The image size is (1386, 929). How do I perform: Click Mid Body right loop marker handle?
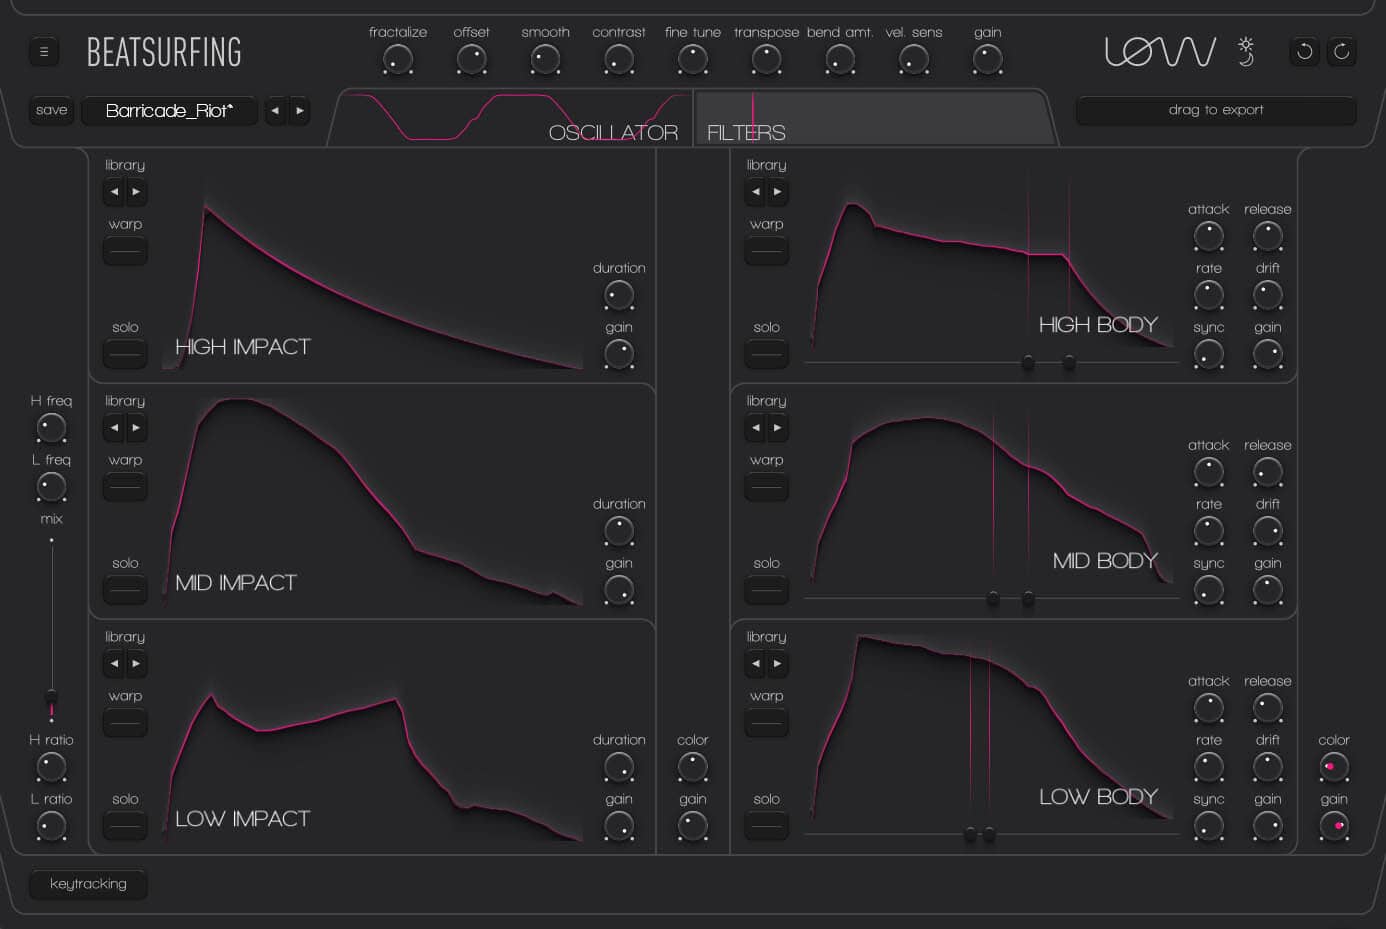point(1028,598)
